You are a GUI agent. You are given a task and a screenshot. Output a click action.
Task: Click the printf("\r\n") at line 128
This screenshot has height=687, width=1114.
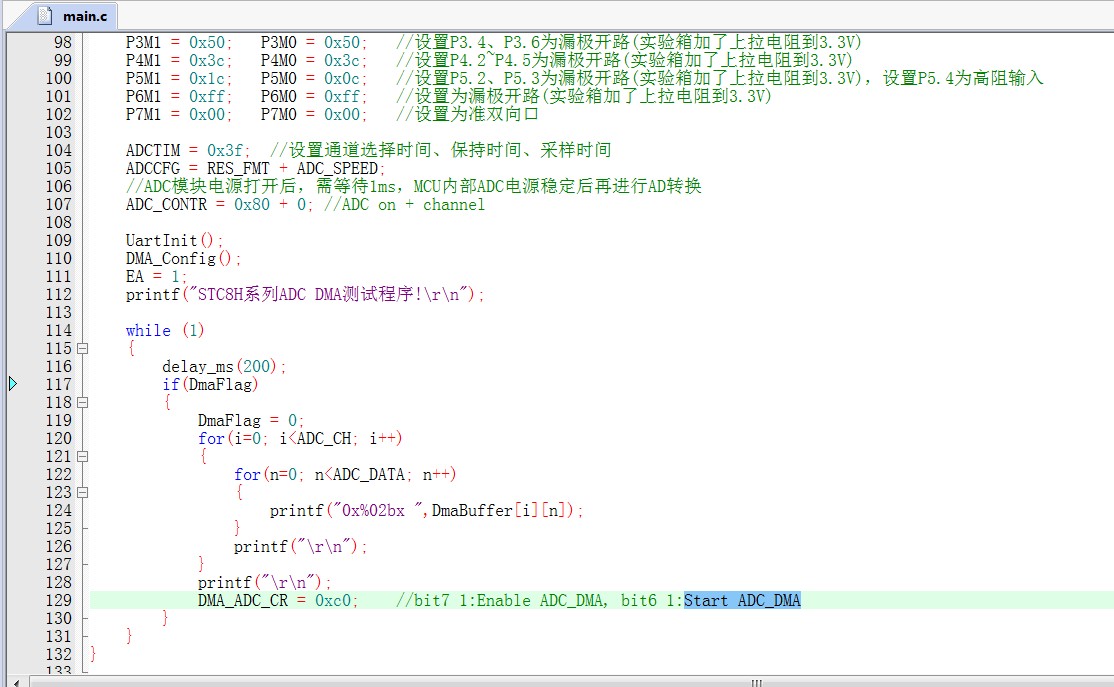264,583
